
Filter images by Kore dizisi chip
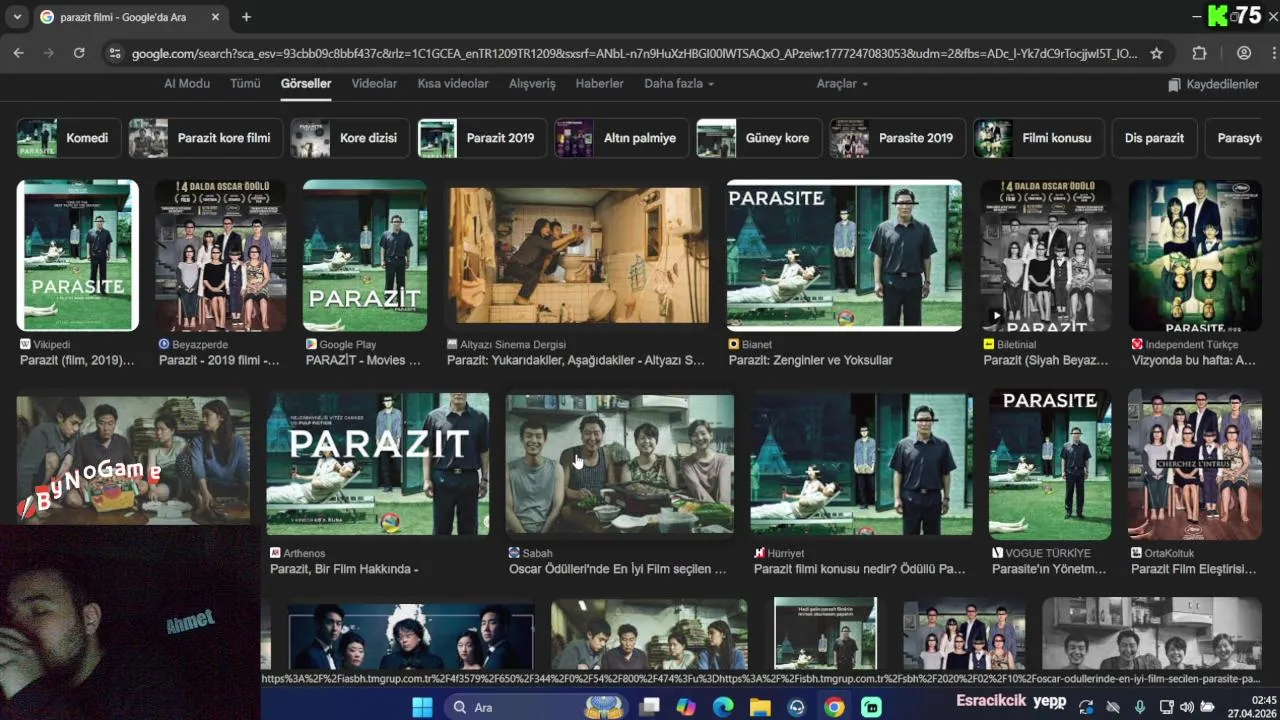tap(350, 138)
